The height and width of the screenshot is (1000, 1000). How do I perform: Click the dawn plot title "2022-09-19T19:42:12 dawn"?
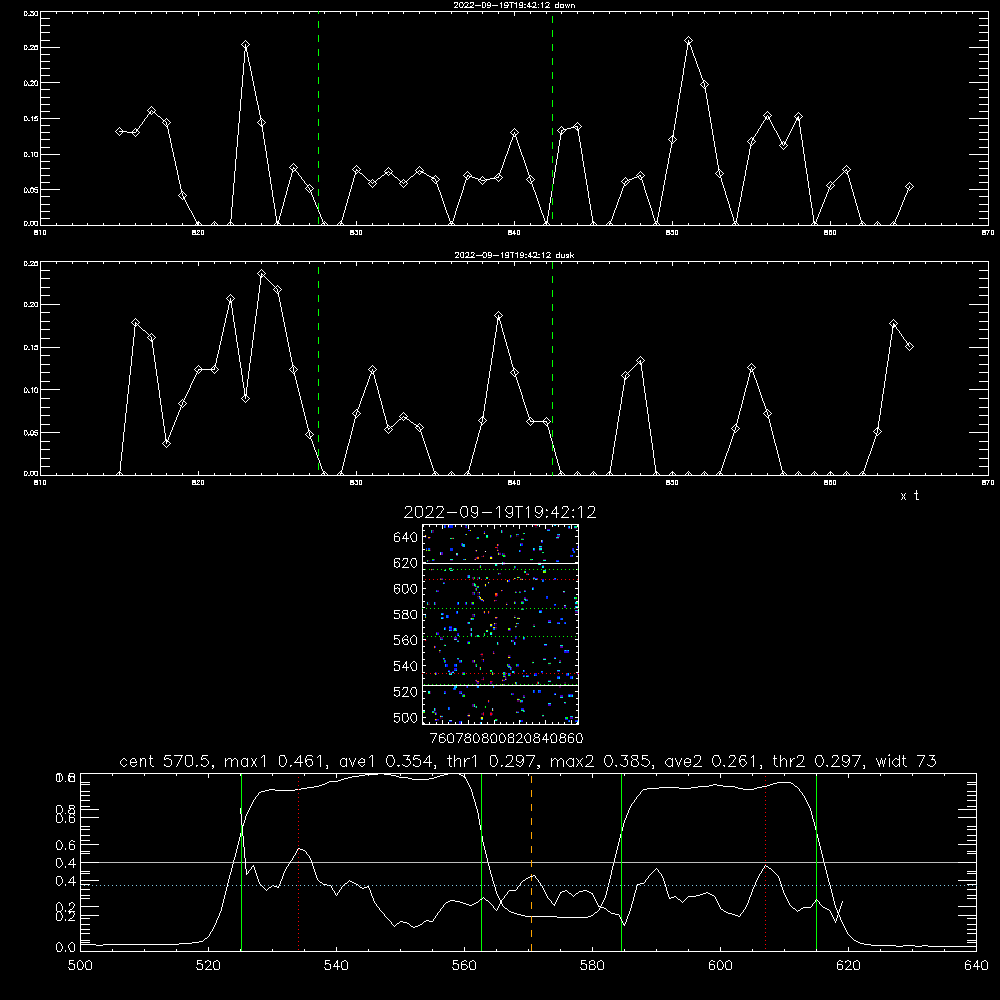514,5
